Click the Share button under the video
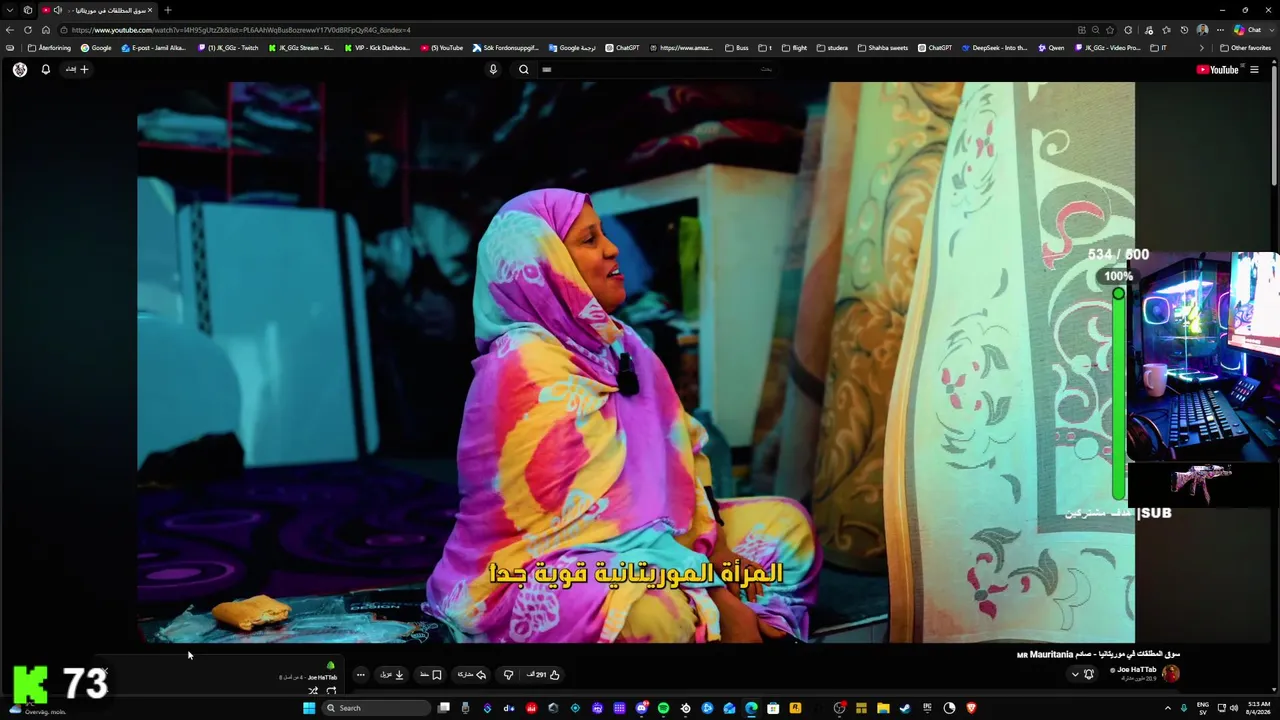Image resolution: width=1280 pixels, height=720 pixels. (472, 675)
